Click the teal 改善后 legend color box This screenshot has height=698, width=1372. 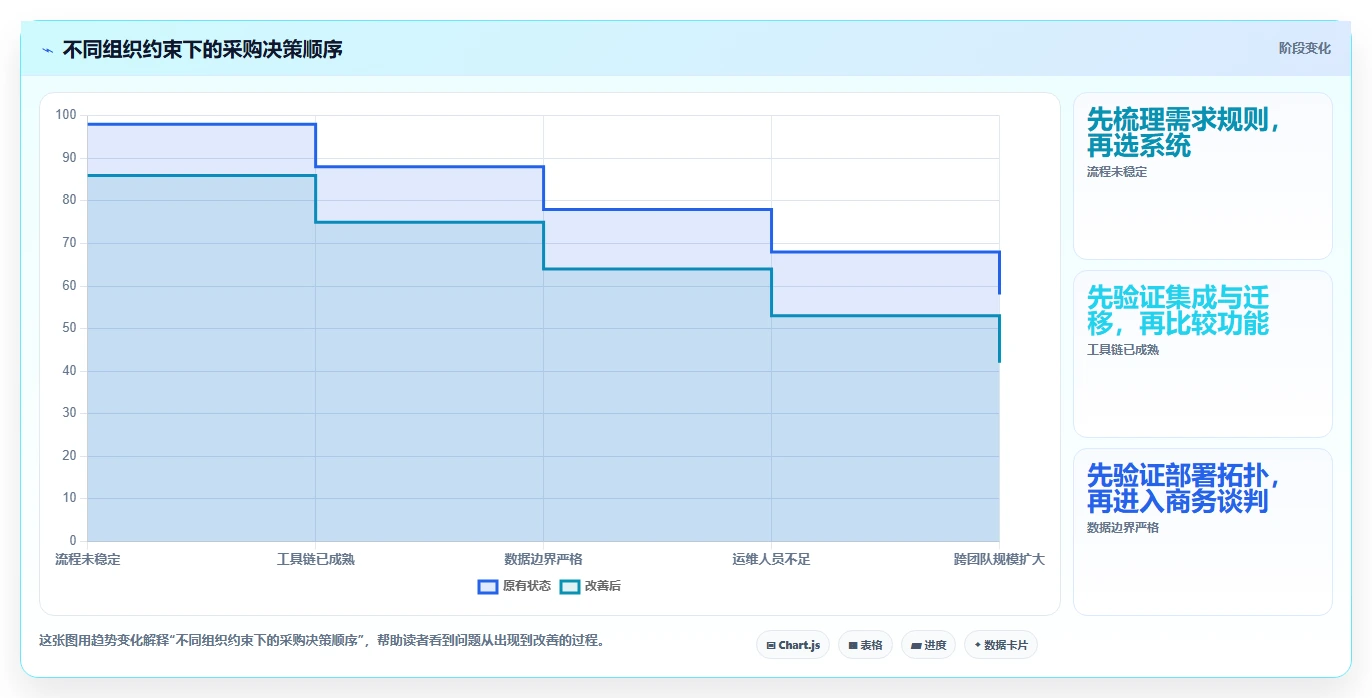click(x=569, y=586)
